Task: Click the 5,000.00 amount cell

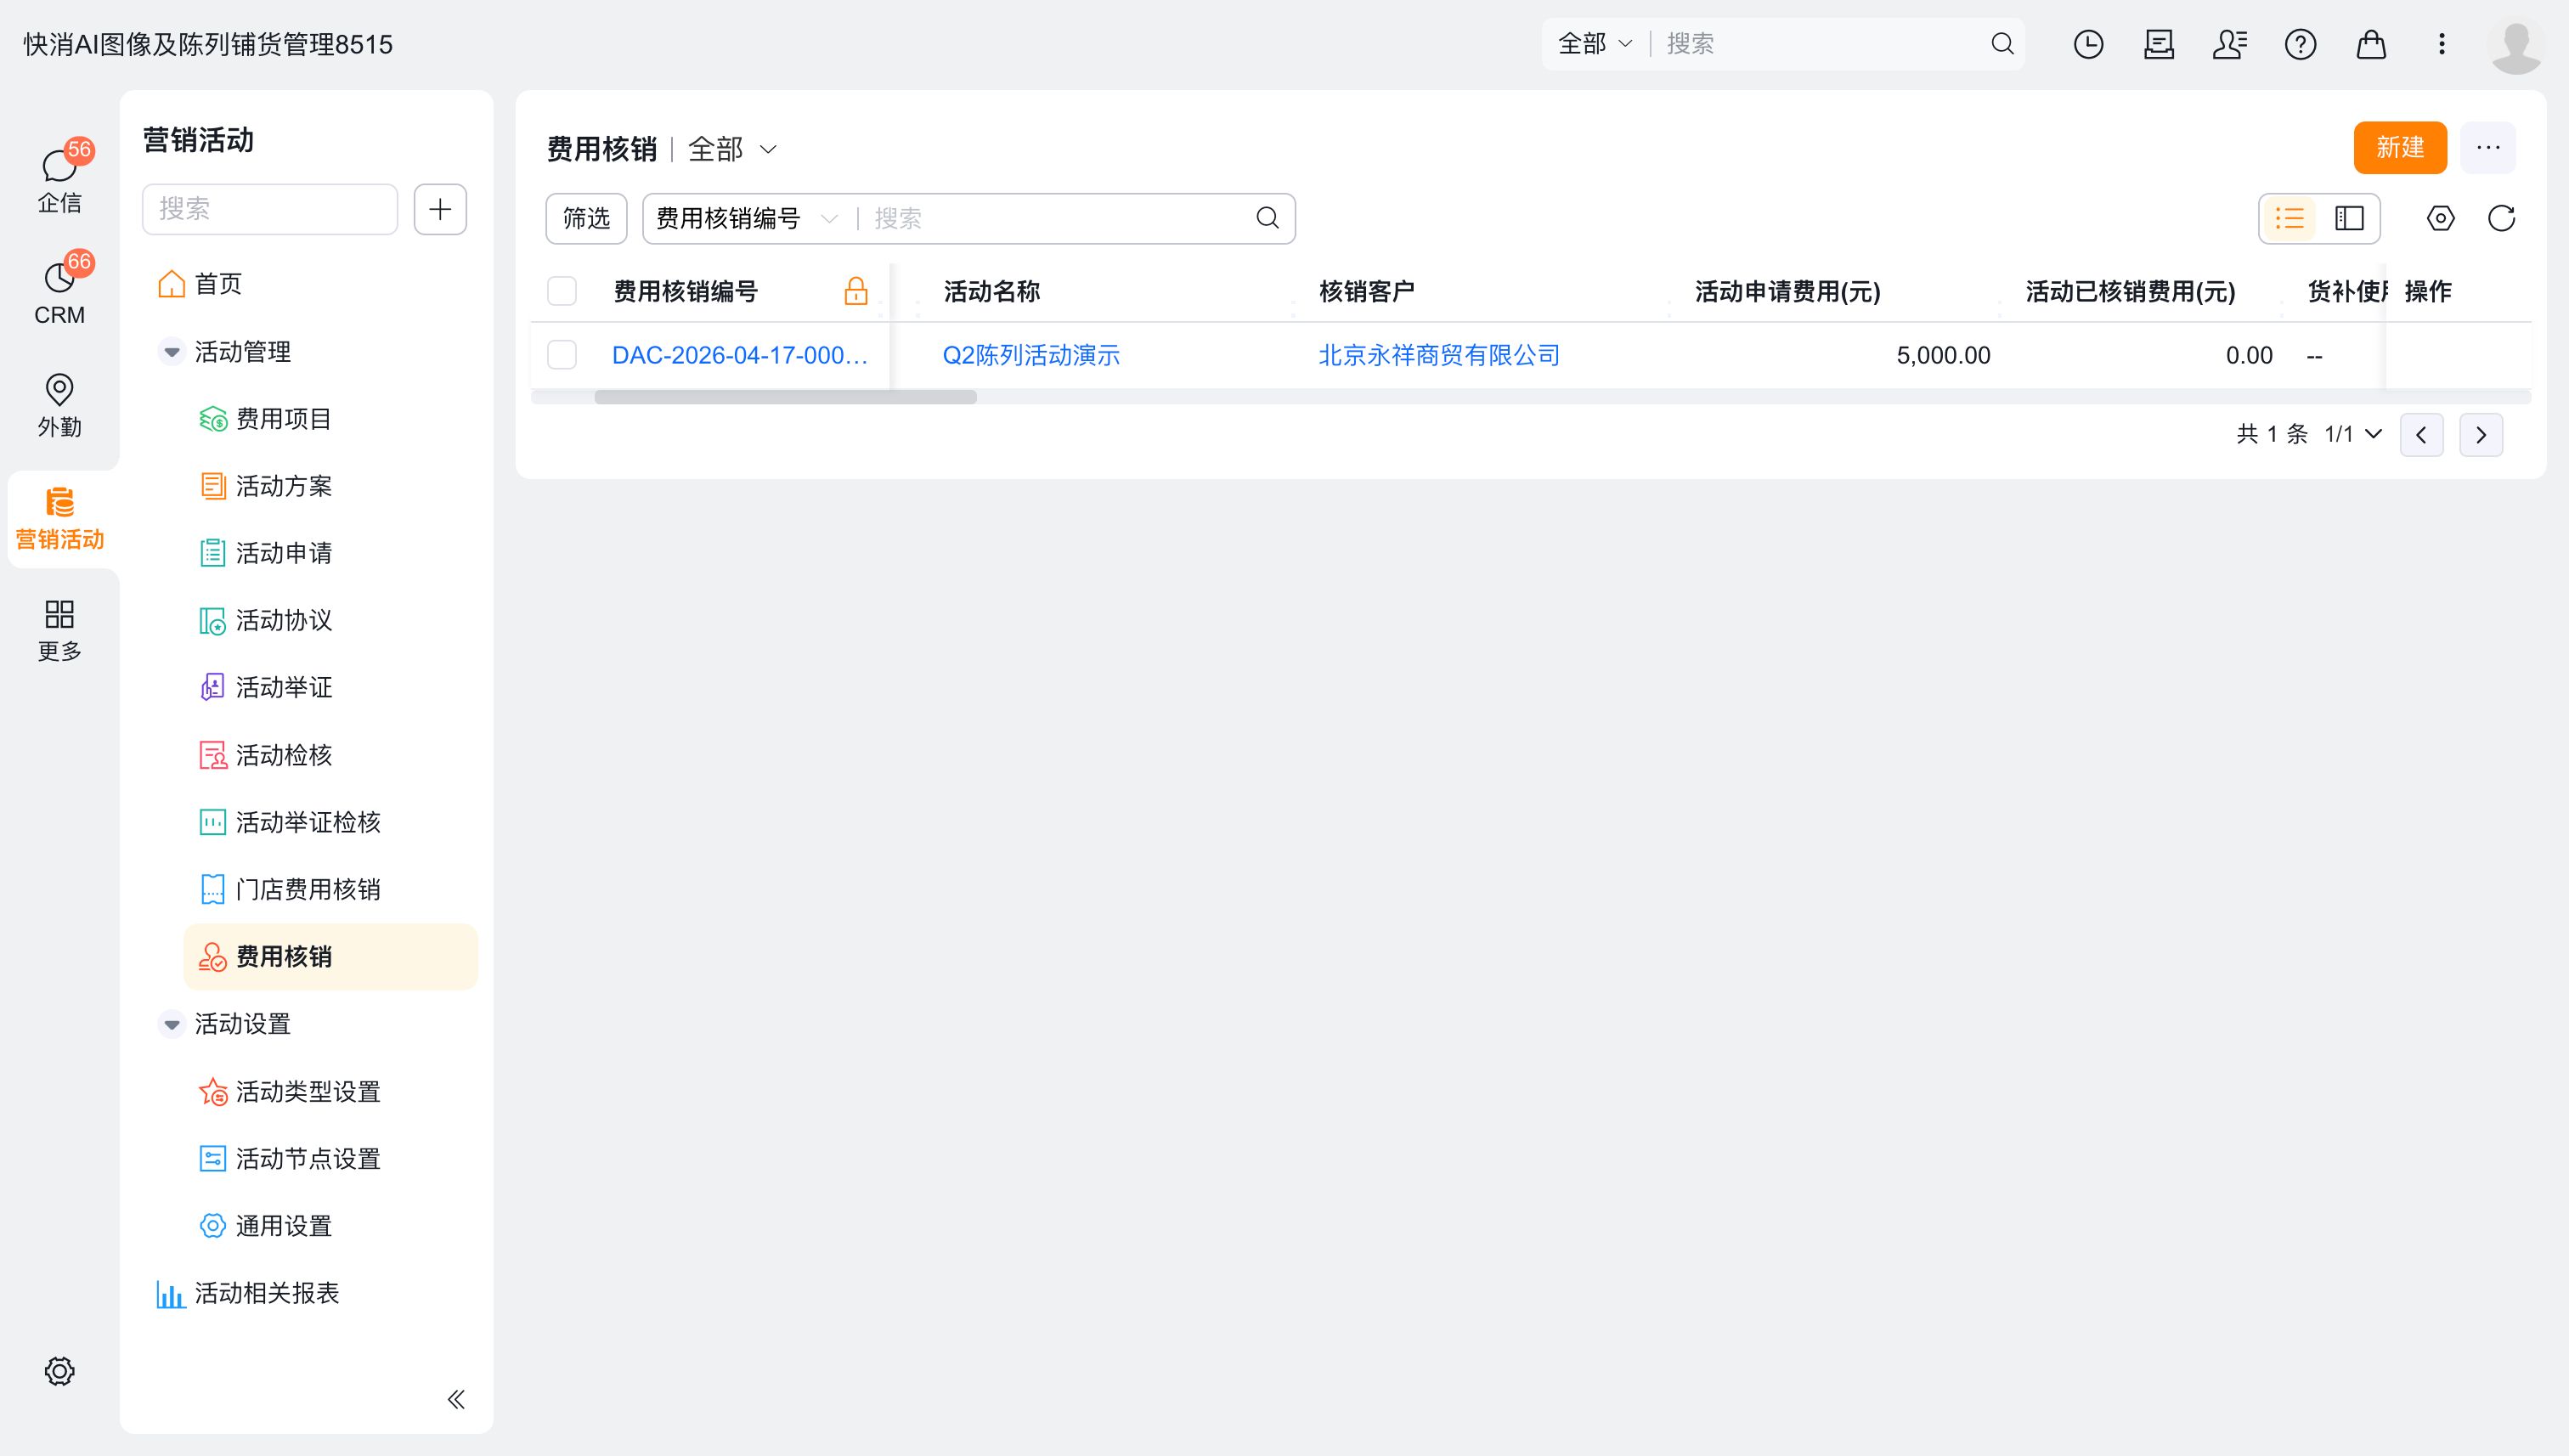Action: (x=1943, y=355)
